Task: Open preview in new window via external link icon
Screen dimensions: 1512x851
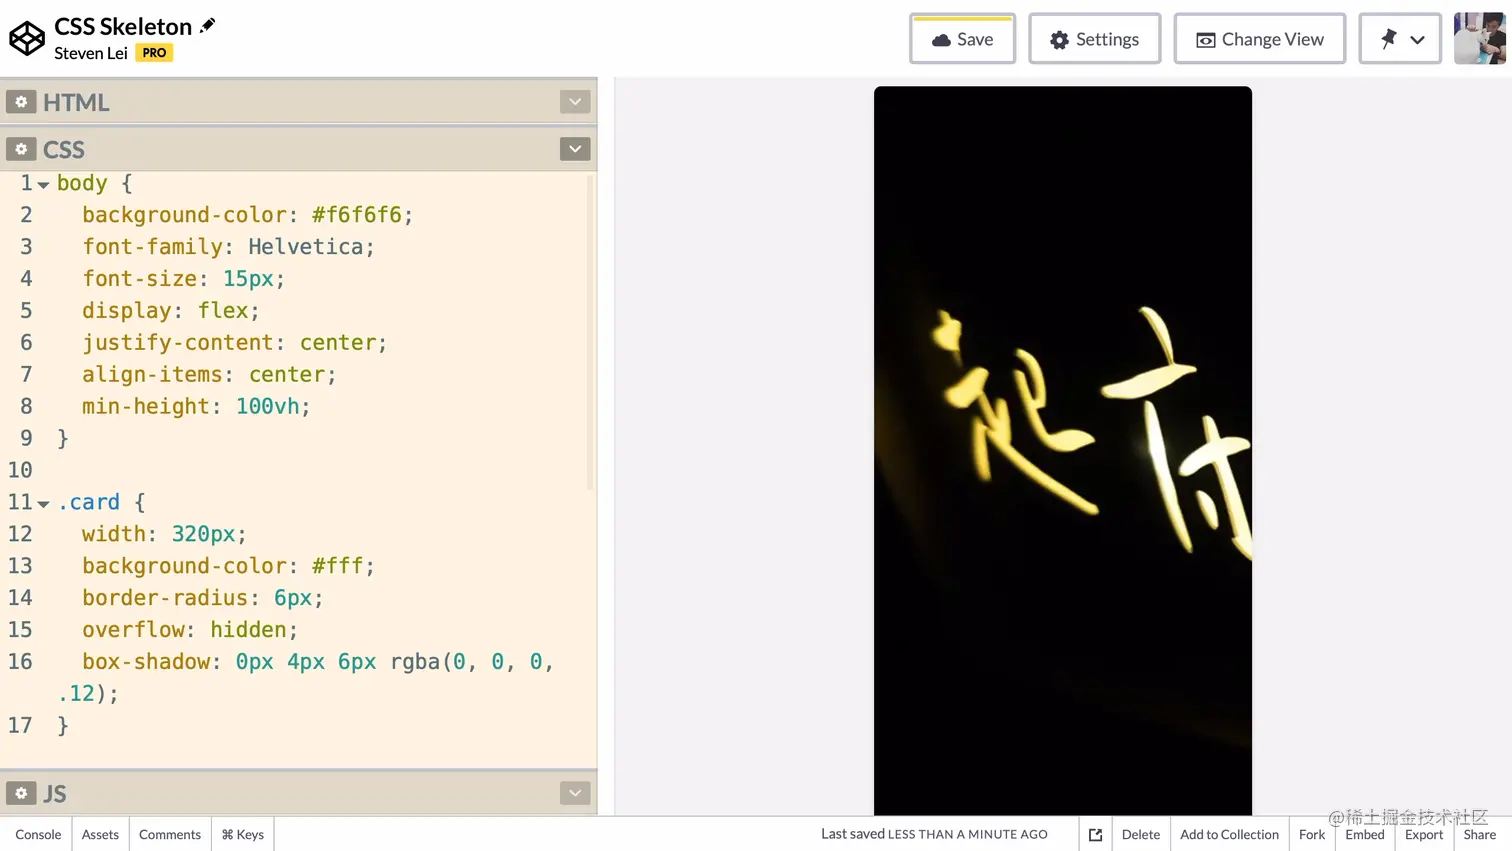Action: click(x=1095, y=833)
